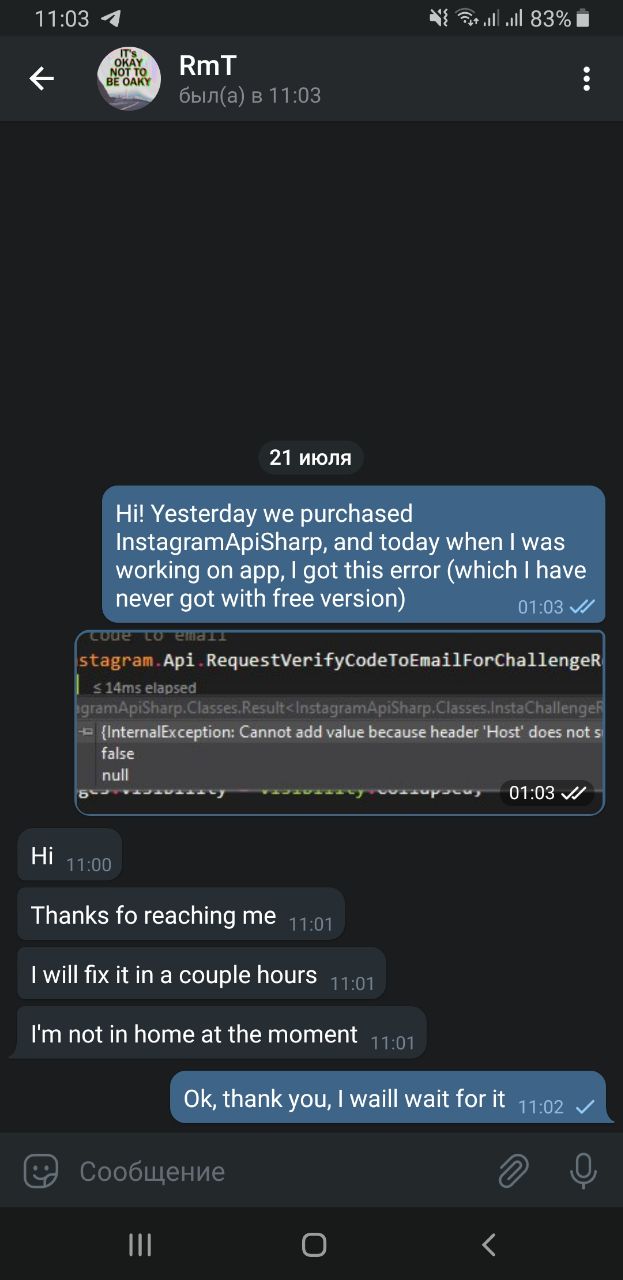Select the 'Hi' incoming message bubble

pyautogui.click(x=70, y=856)
